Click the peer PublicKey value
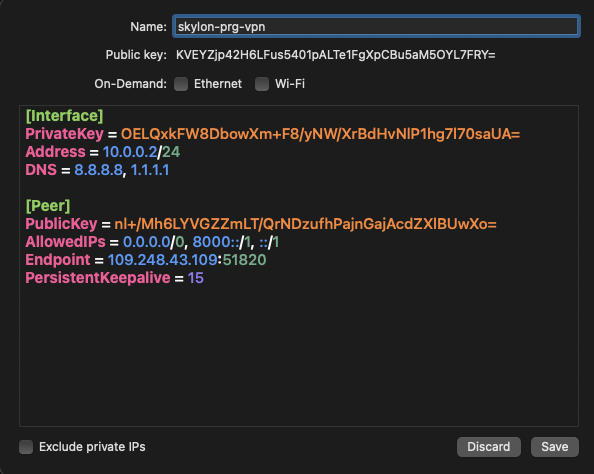594x474 pixels. 305,224
